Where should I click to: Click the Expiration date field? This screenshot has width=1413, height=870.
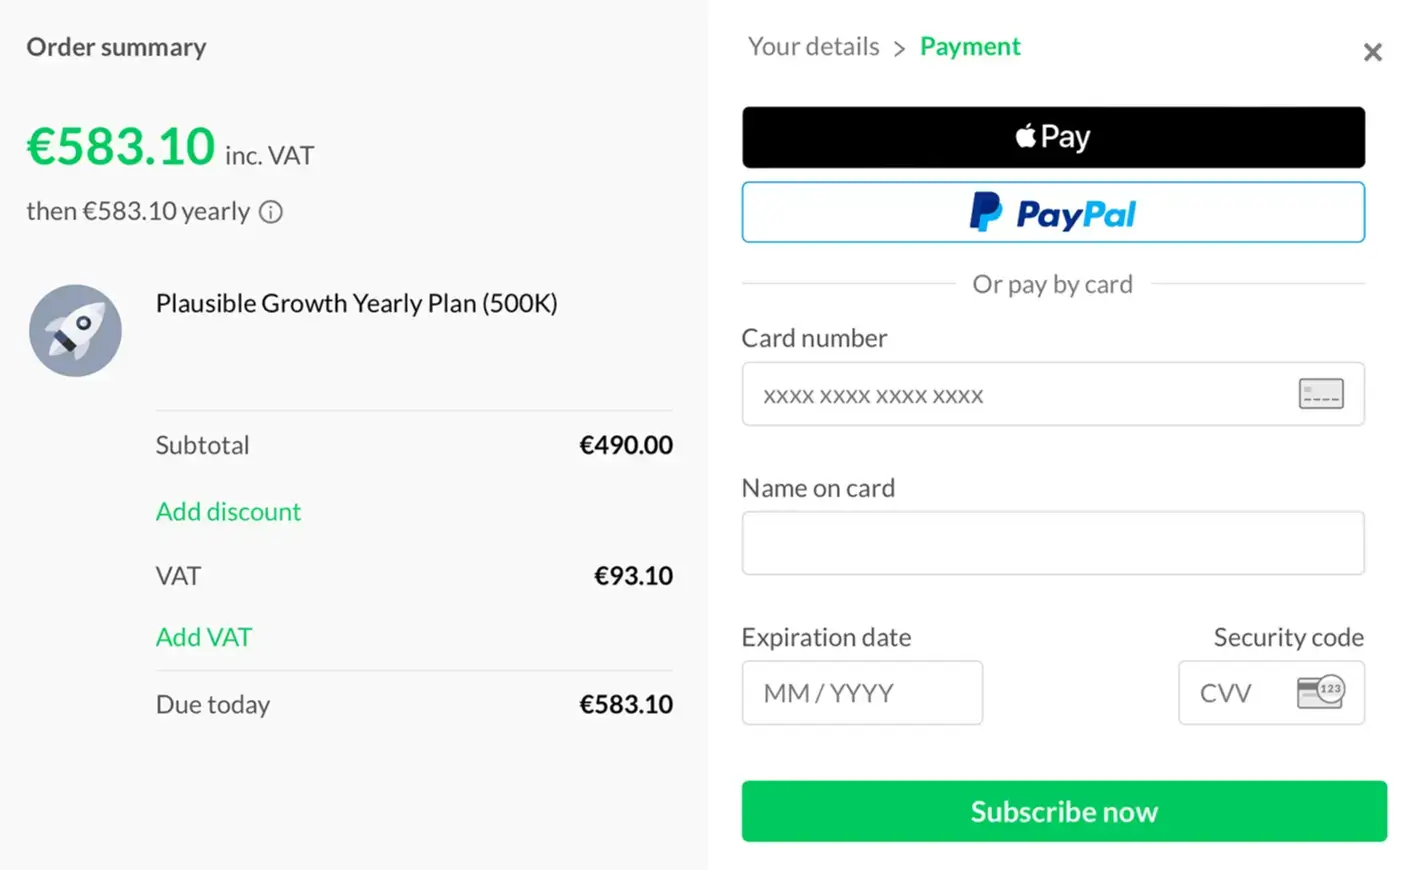point(861,692)
